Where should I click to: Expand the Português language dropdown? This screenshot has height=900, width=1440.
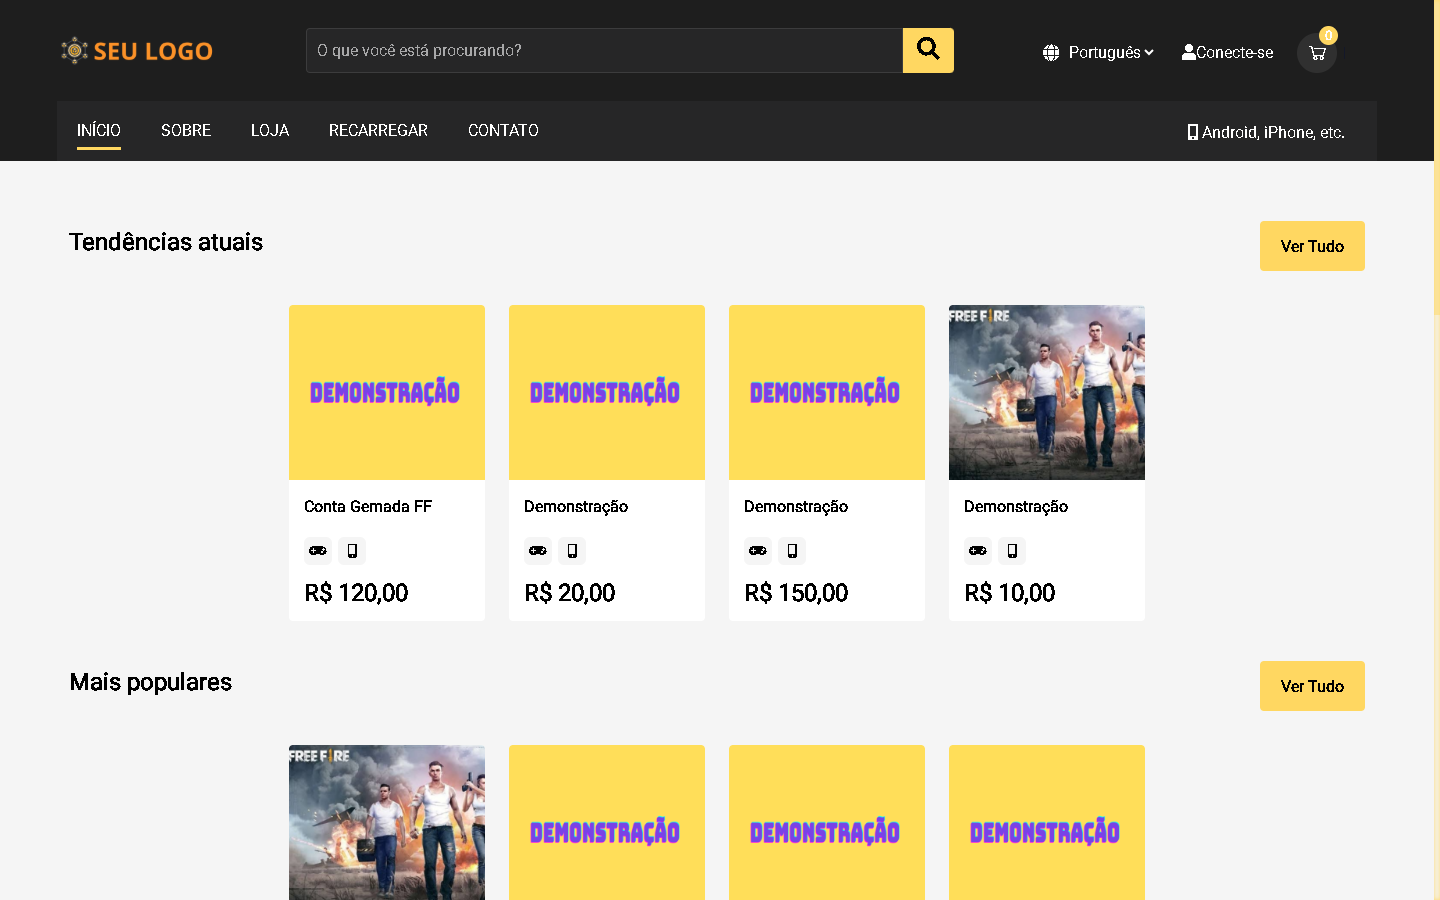[1110, 52]
